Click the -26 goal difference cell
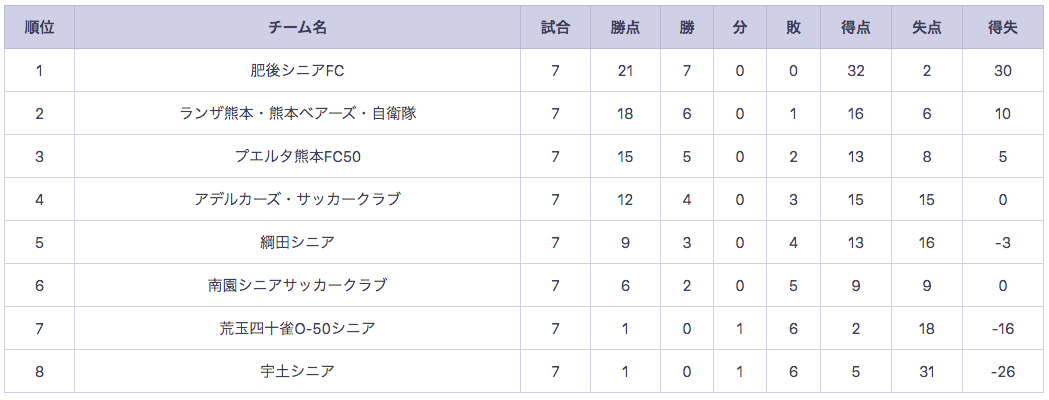1049x400 pixels. click(1003, 371)
